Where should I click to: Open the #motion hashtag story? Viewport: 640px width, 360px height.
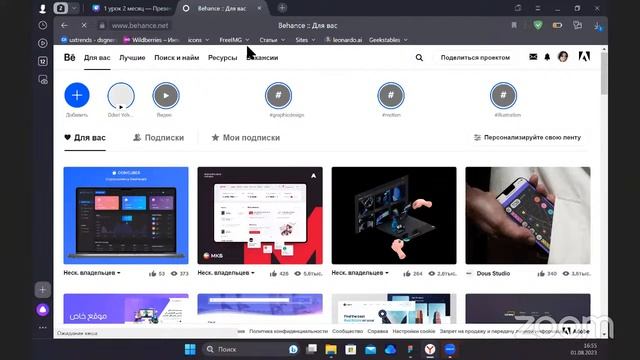[391, 96]
